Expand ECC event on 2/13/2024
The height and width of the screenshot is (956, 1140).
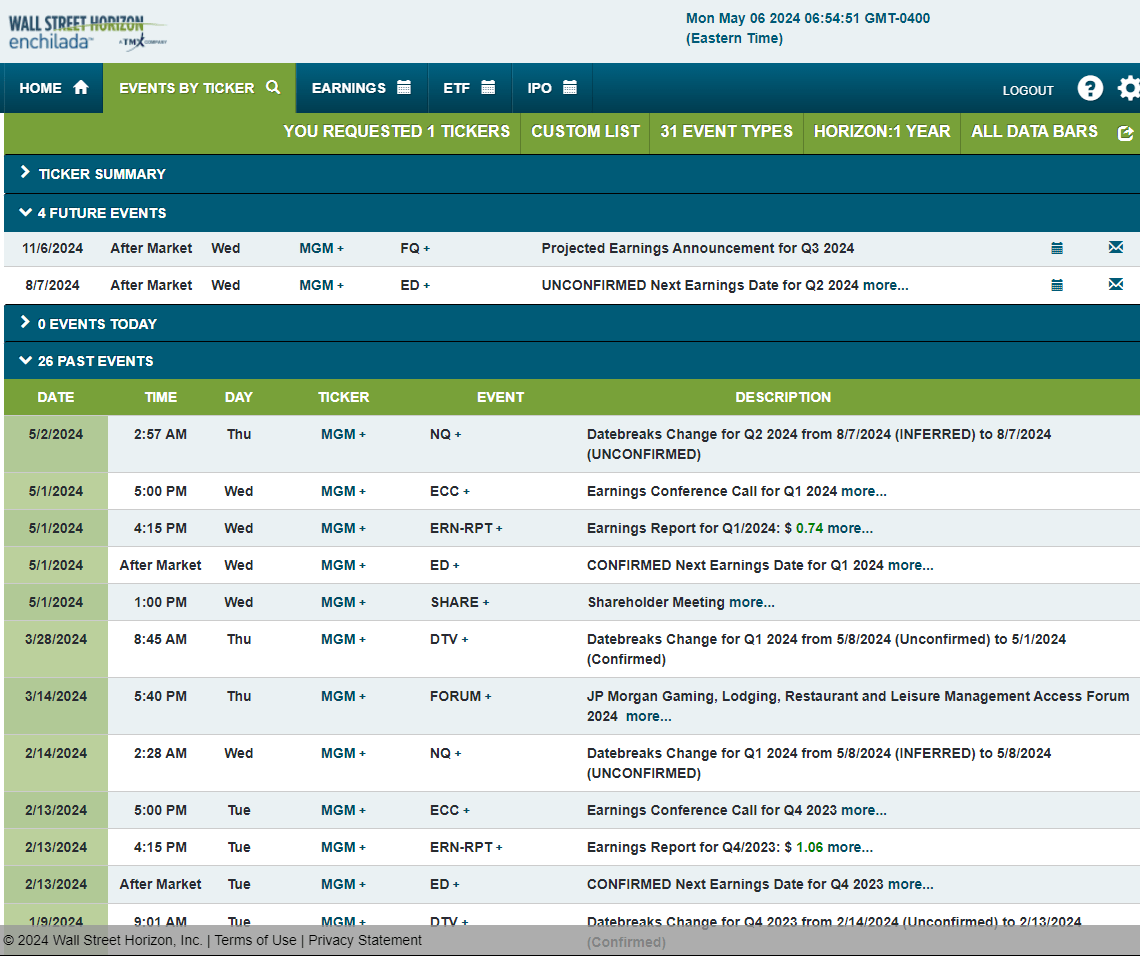coord(449,811)
